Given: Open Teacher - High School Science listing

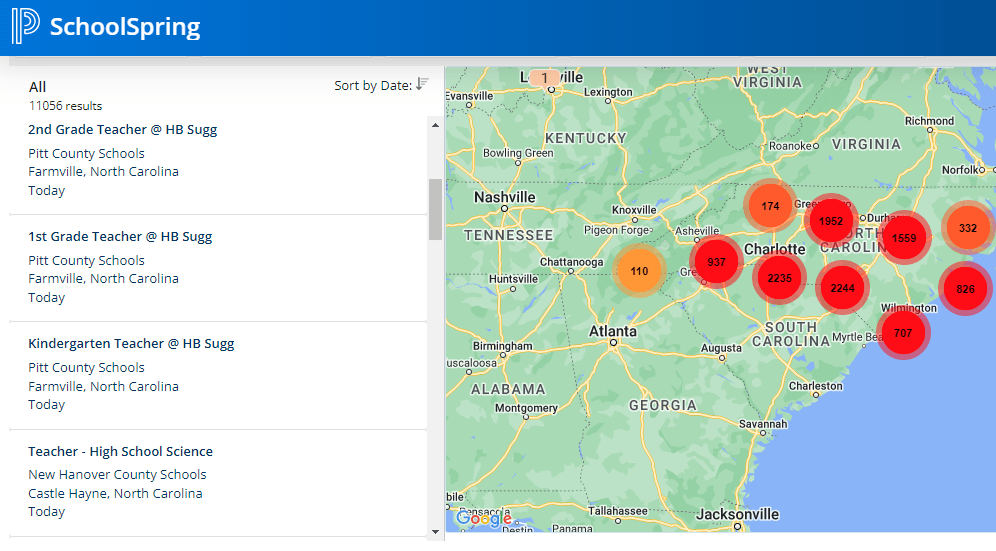Looking at the screenshot, I should 120,452.
